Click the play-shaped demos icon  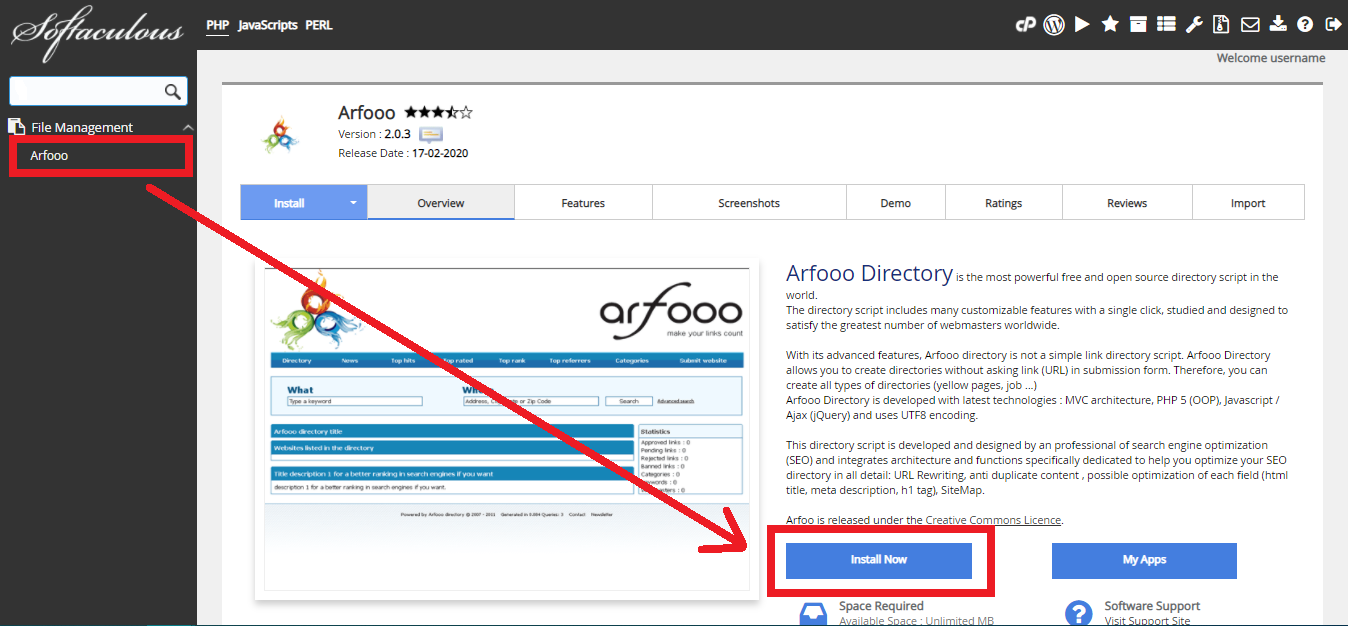tap(1082, 25)
